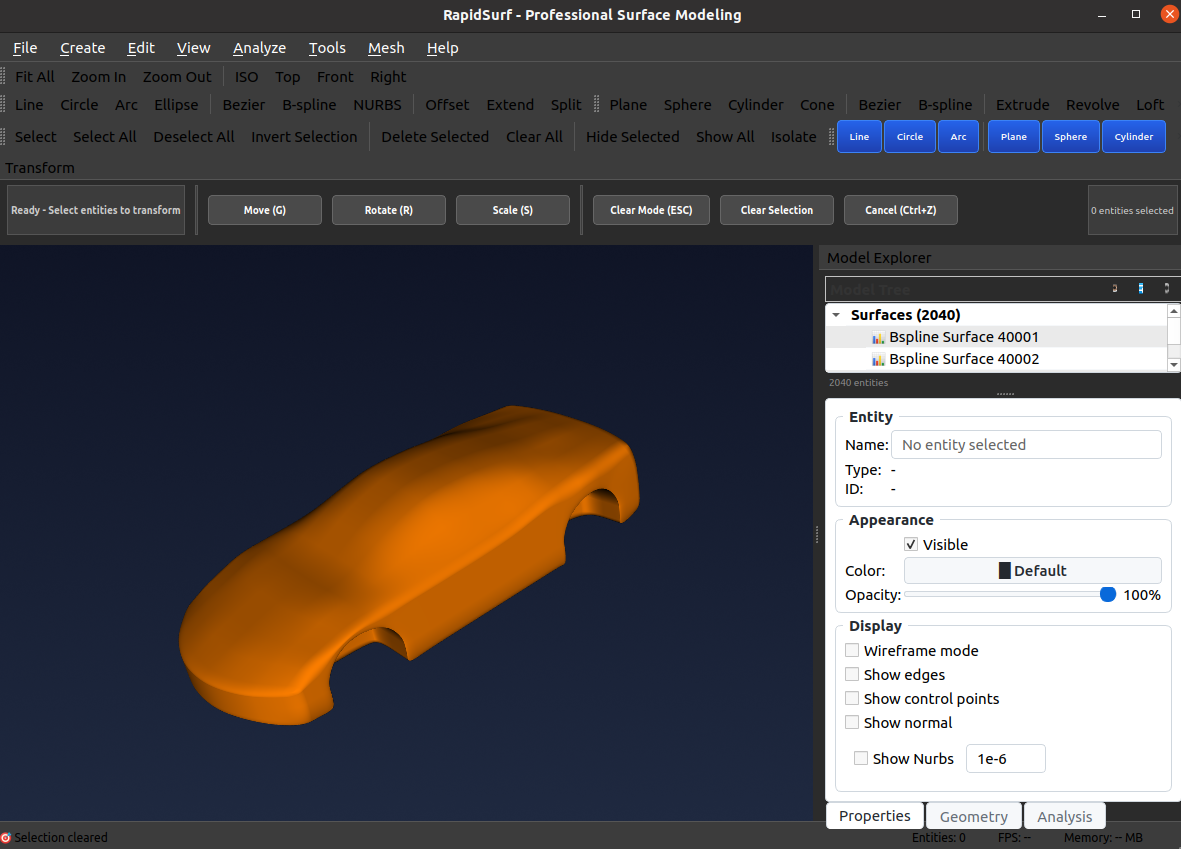1181x849 pixels.
Task: Collapse the Surfaces (2040) tree branch
Action: (836, 314)
